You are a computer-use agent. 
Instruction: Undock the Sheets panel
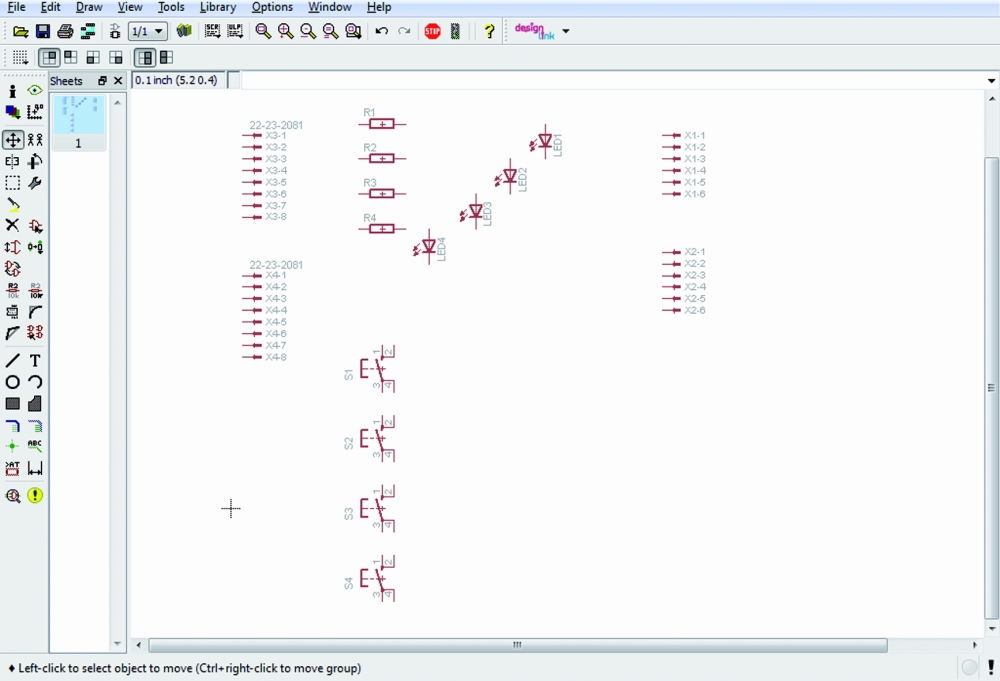pos(102,81)
